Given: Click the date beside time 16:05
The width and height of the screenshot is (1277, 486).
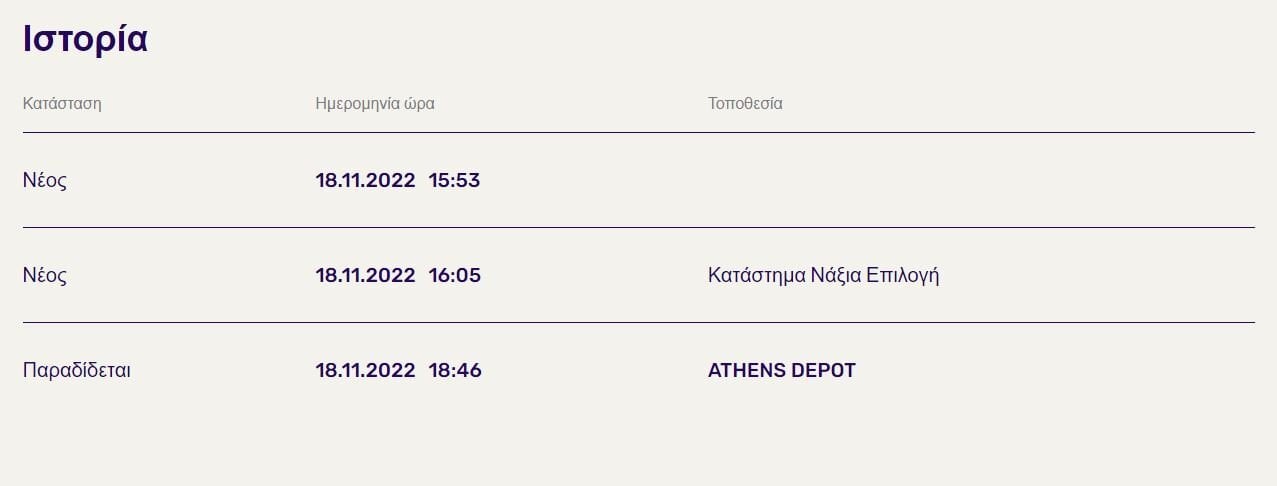Looking at the screenshot, I should click(x=365, y=275).
